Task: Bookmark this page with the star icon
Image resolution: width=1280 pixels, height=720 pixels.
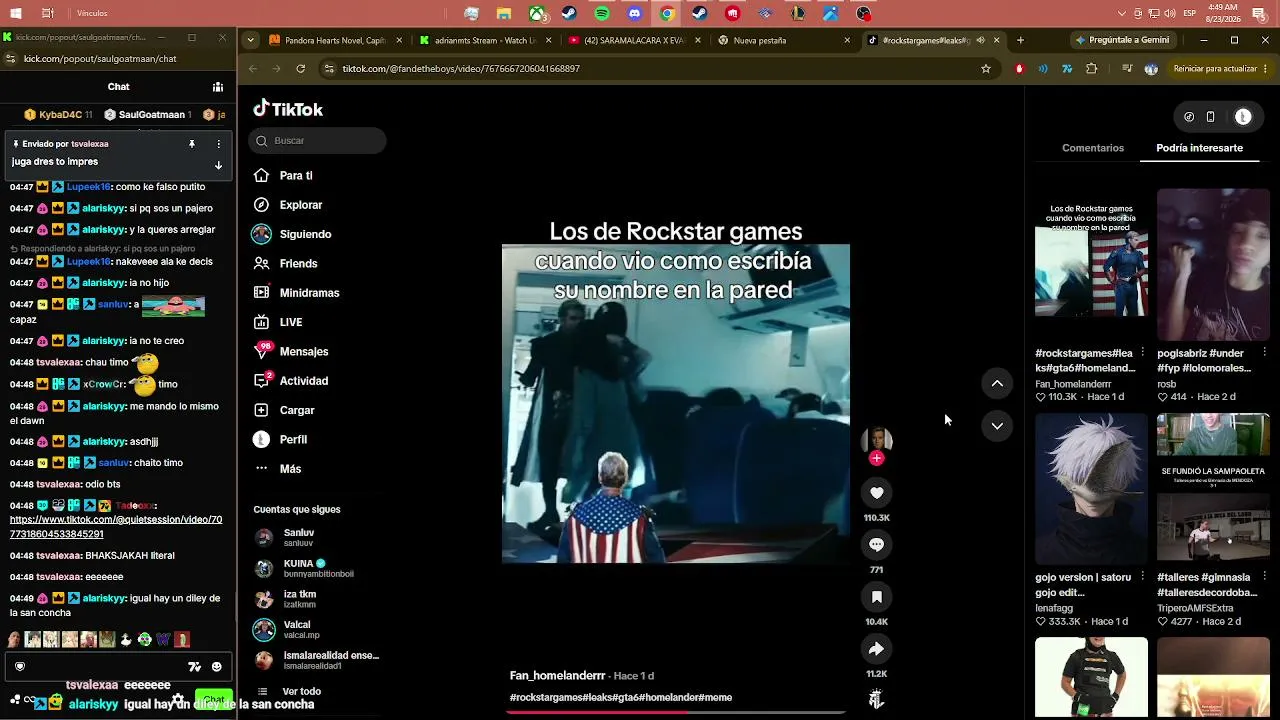Action: 986,69
